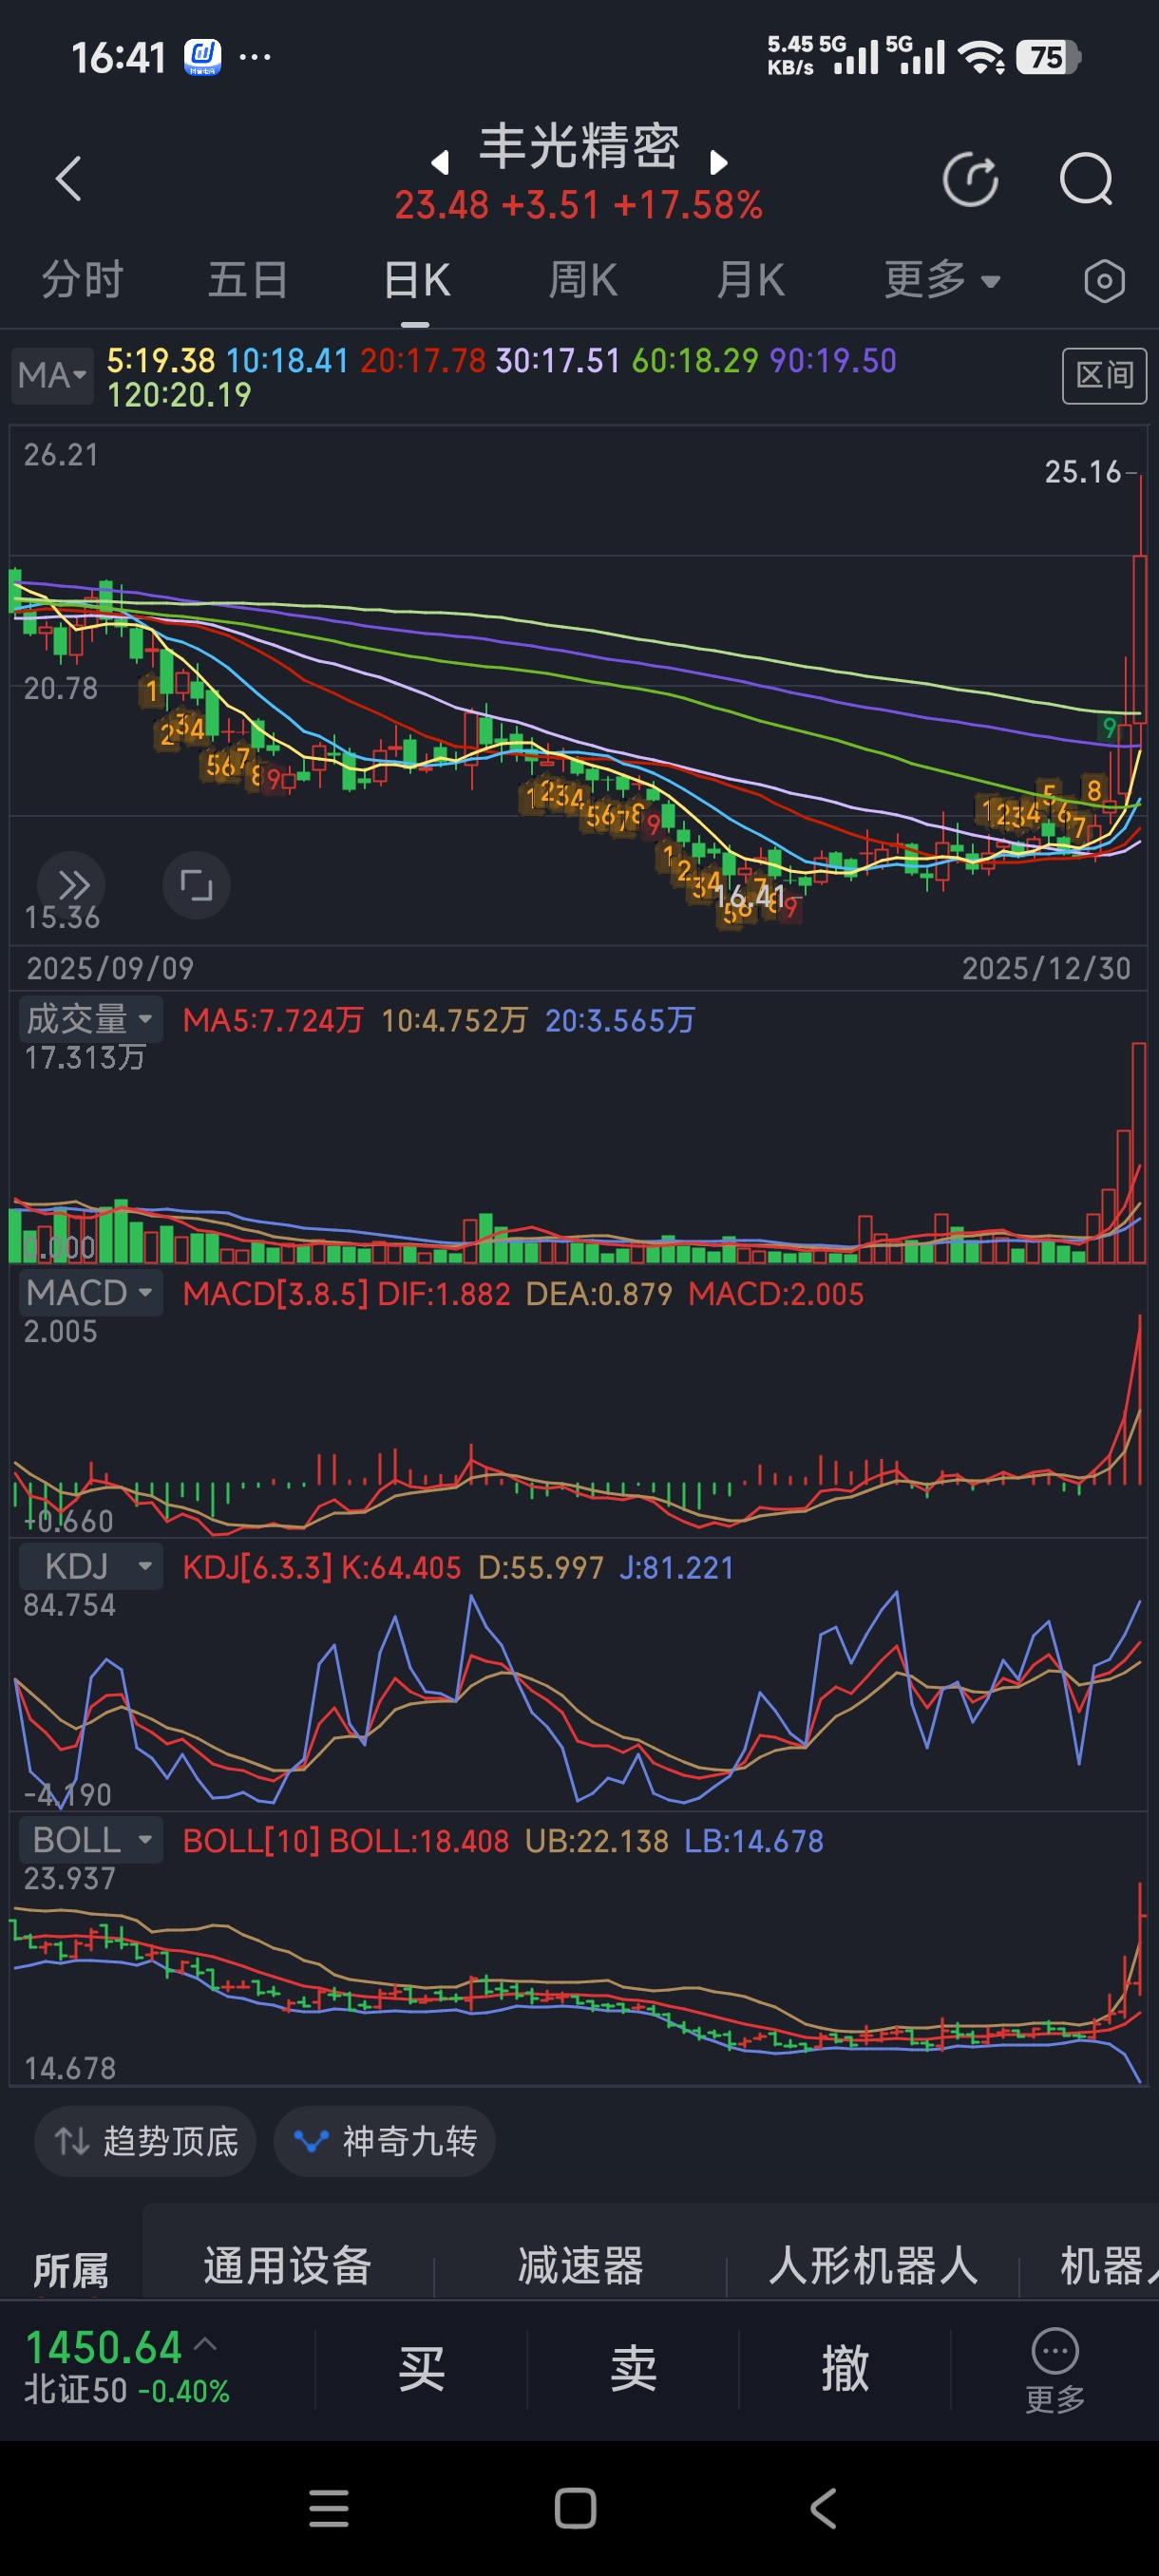Switch to the 分时 tab
Screen dimensions: 1159x2576
(82, 281)
